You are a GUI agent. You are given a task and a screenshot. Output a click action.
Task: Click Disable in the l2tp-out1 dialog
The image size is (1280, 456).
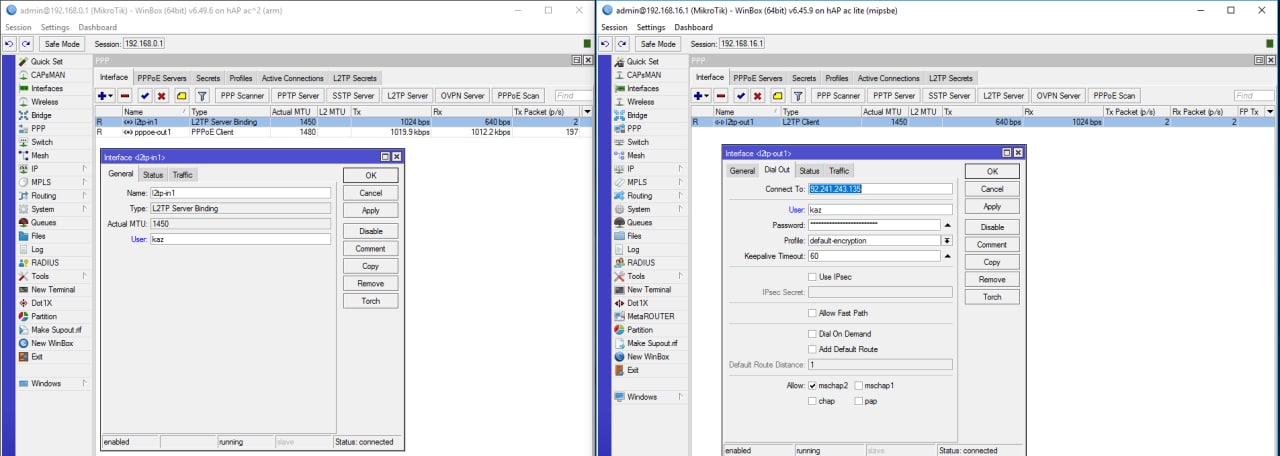[992, 227]
